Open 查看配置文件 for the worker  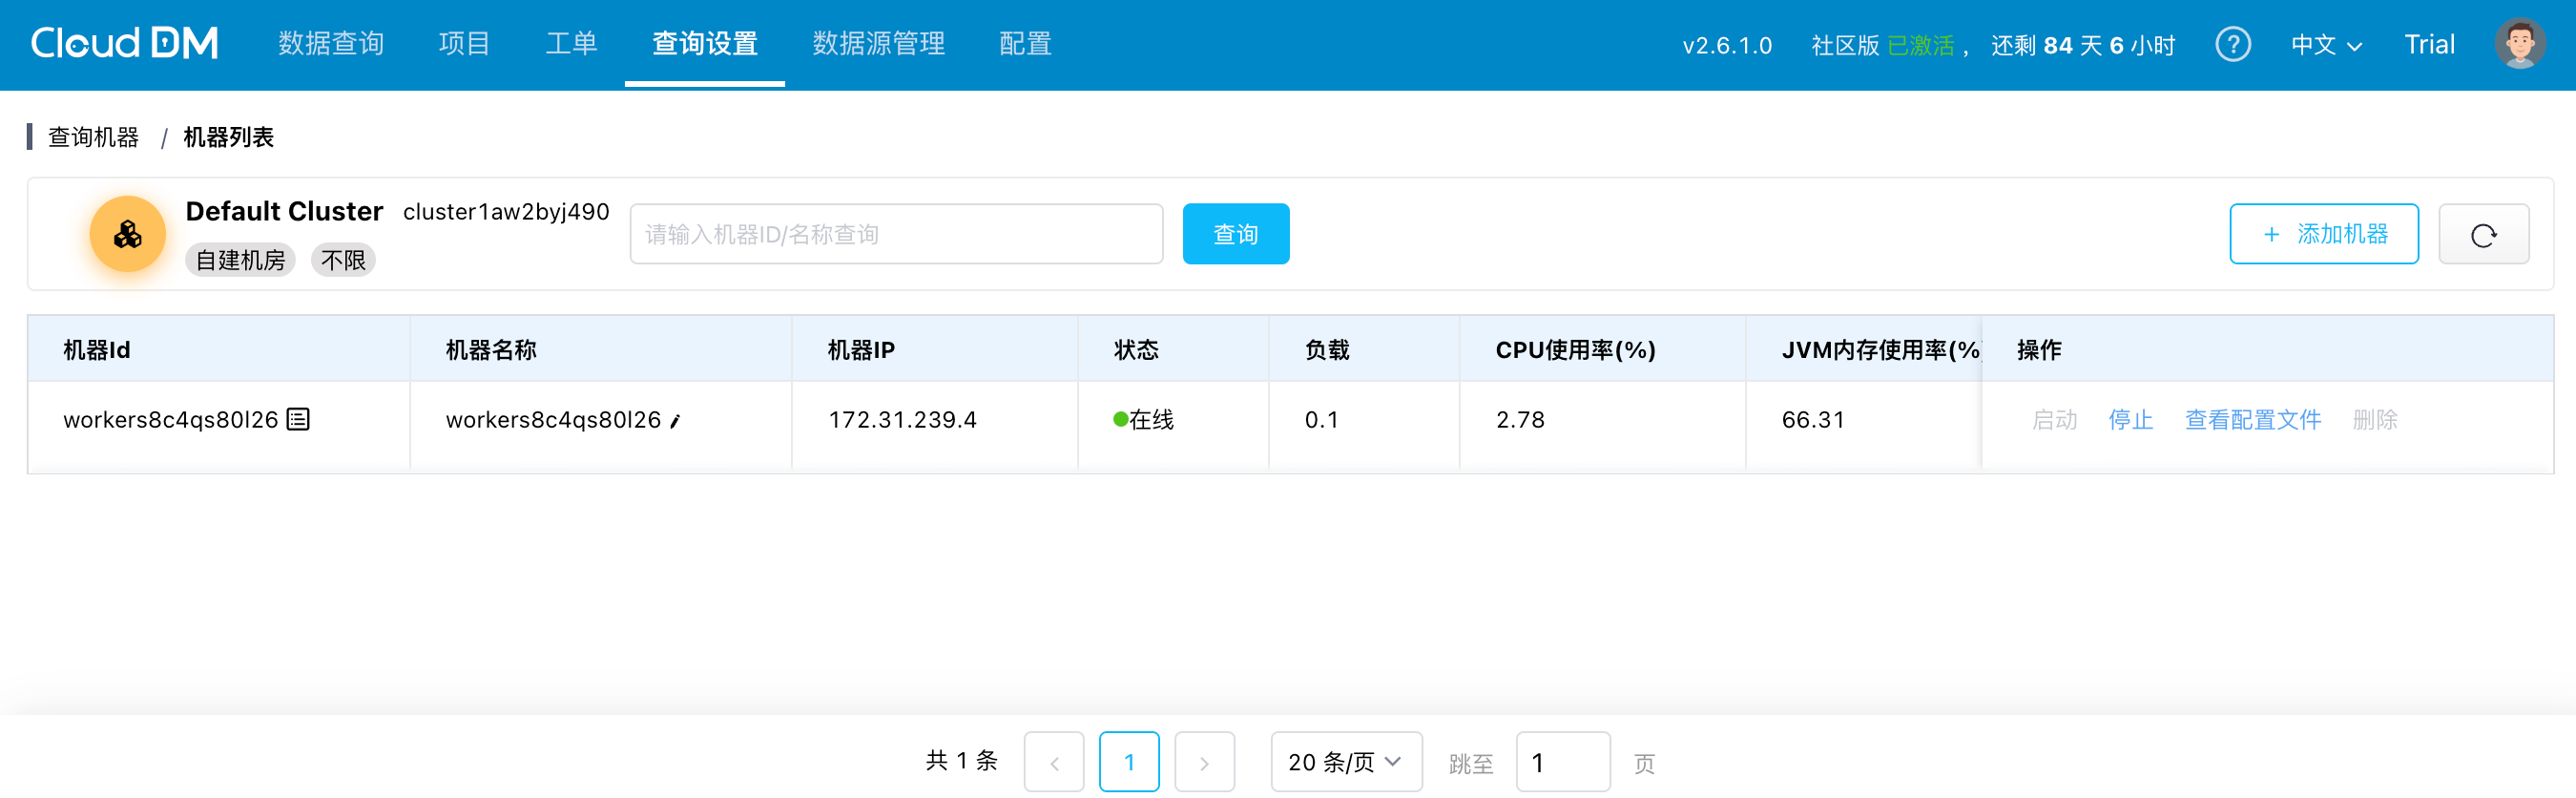[2252, 420]
